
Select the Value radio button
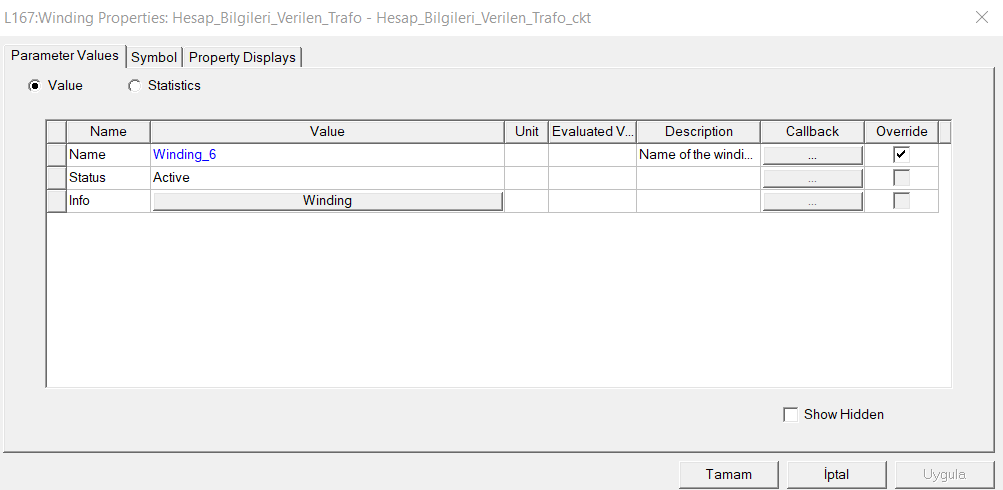pos(35,86)
